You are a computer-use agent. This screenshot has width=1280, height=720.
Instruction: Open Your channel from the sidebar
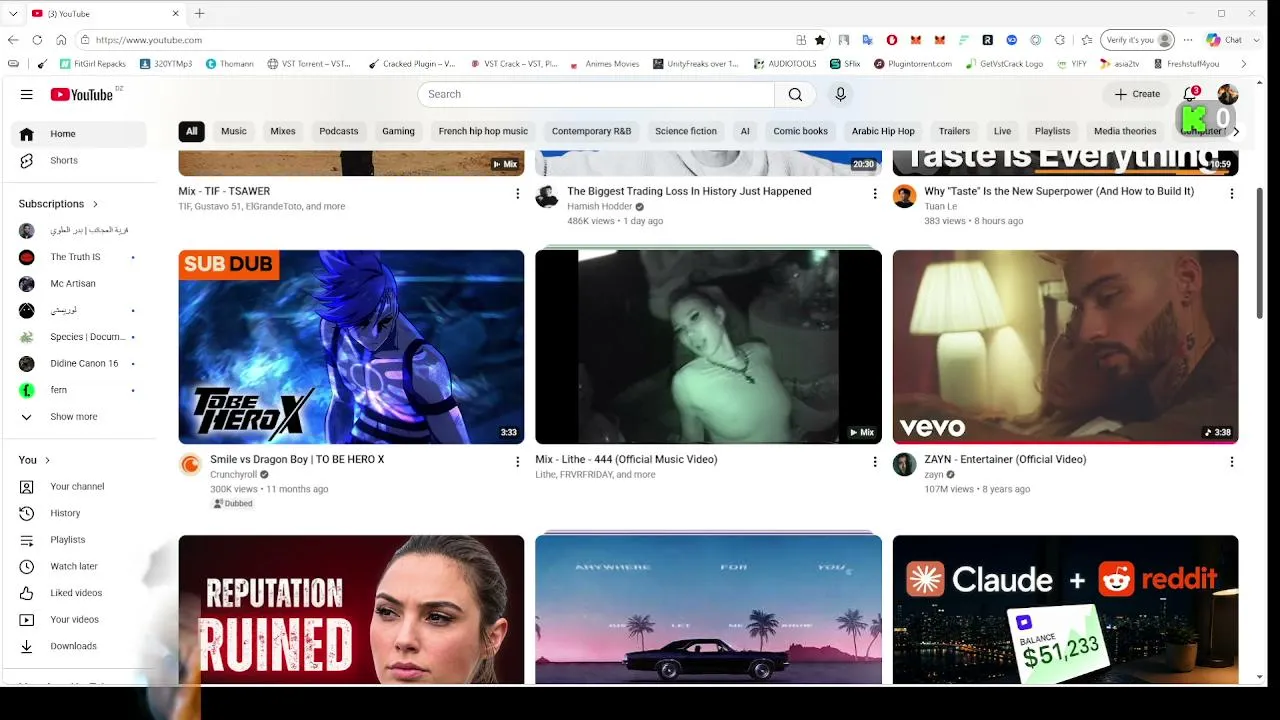pyautogui.click(x=76, y=486)
